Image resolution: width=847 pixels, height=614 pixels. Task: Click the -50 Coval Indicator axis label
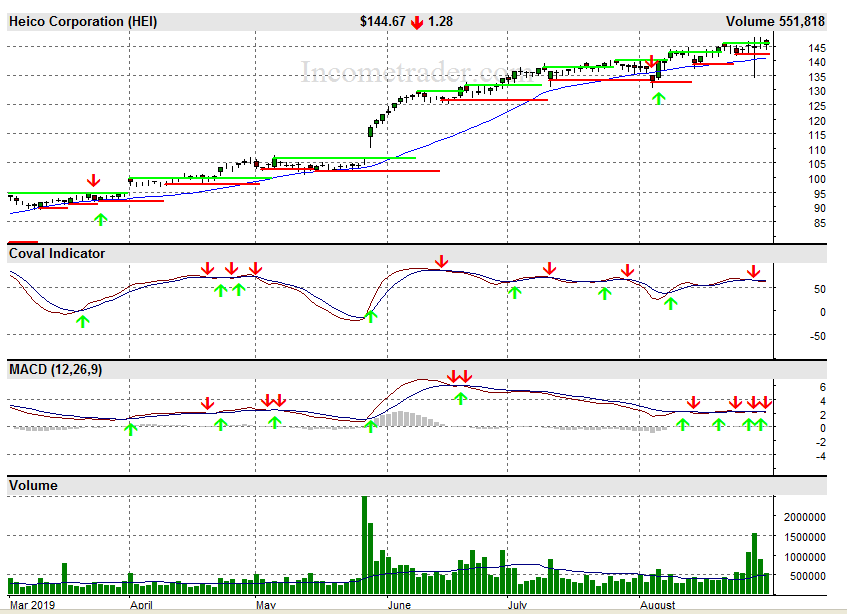coord(817,336)
